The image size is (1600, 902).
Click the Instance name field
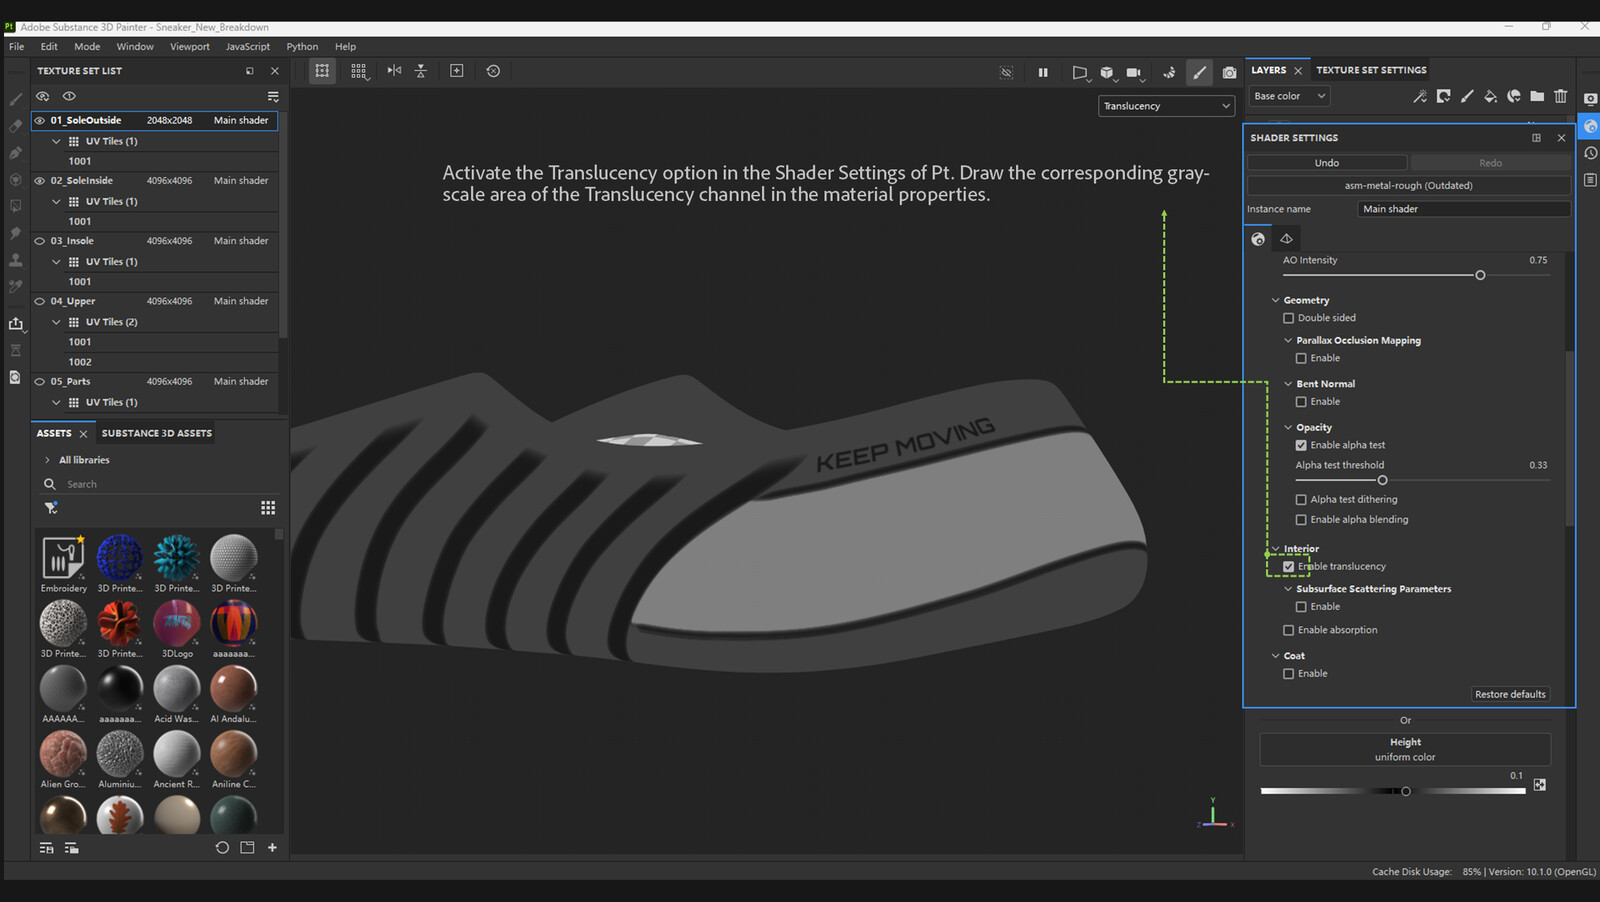click(x=1464, y=209)
